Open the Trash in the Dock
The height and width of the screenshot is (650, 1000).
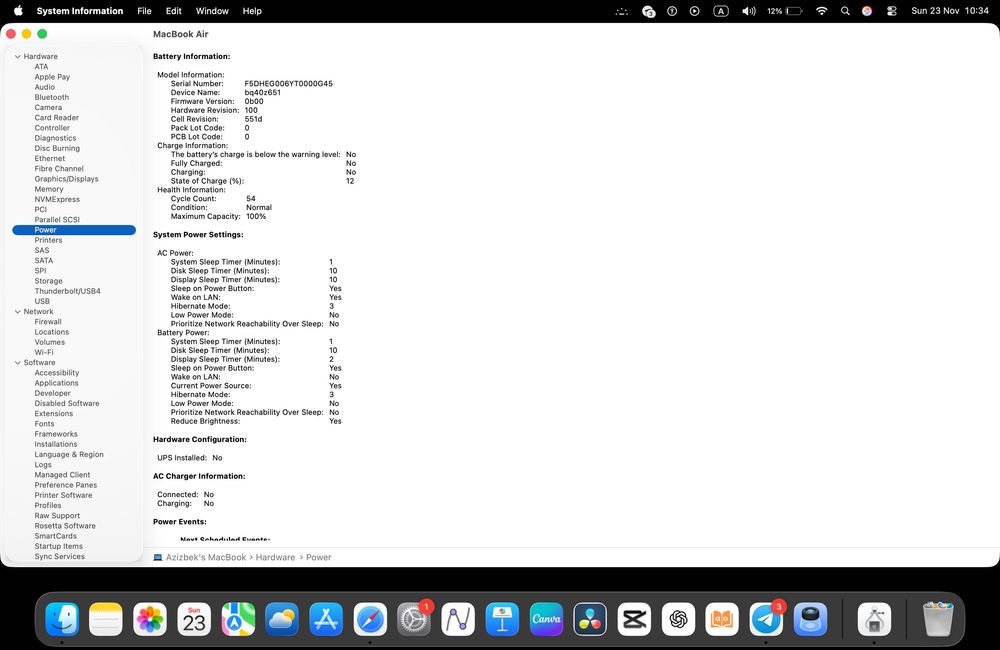938,619
